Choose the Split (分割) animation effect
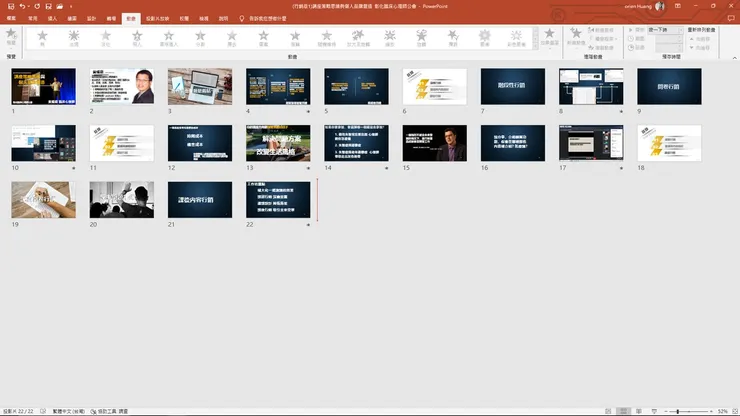Screen dimensions: 740x416 coord(200,38)
